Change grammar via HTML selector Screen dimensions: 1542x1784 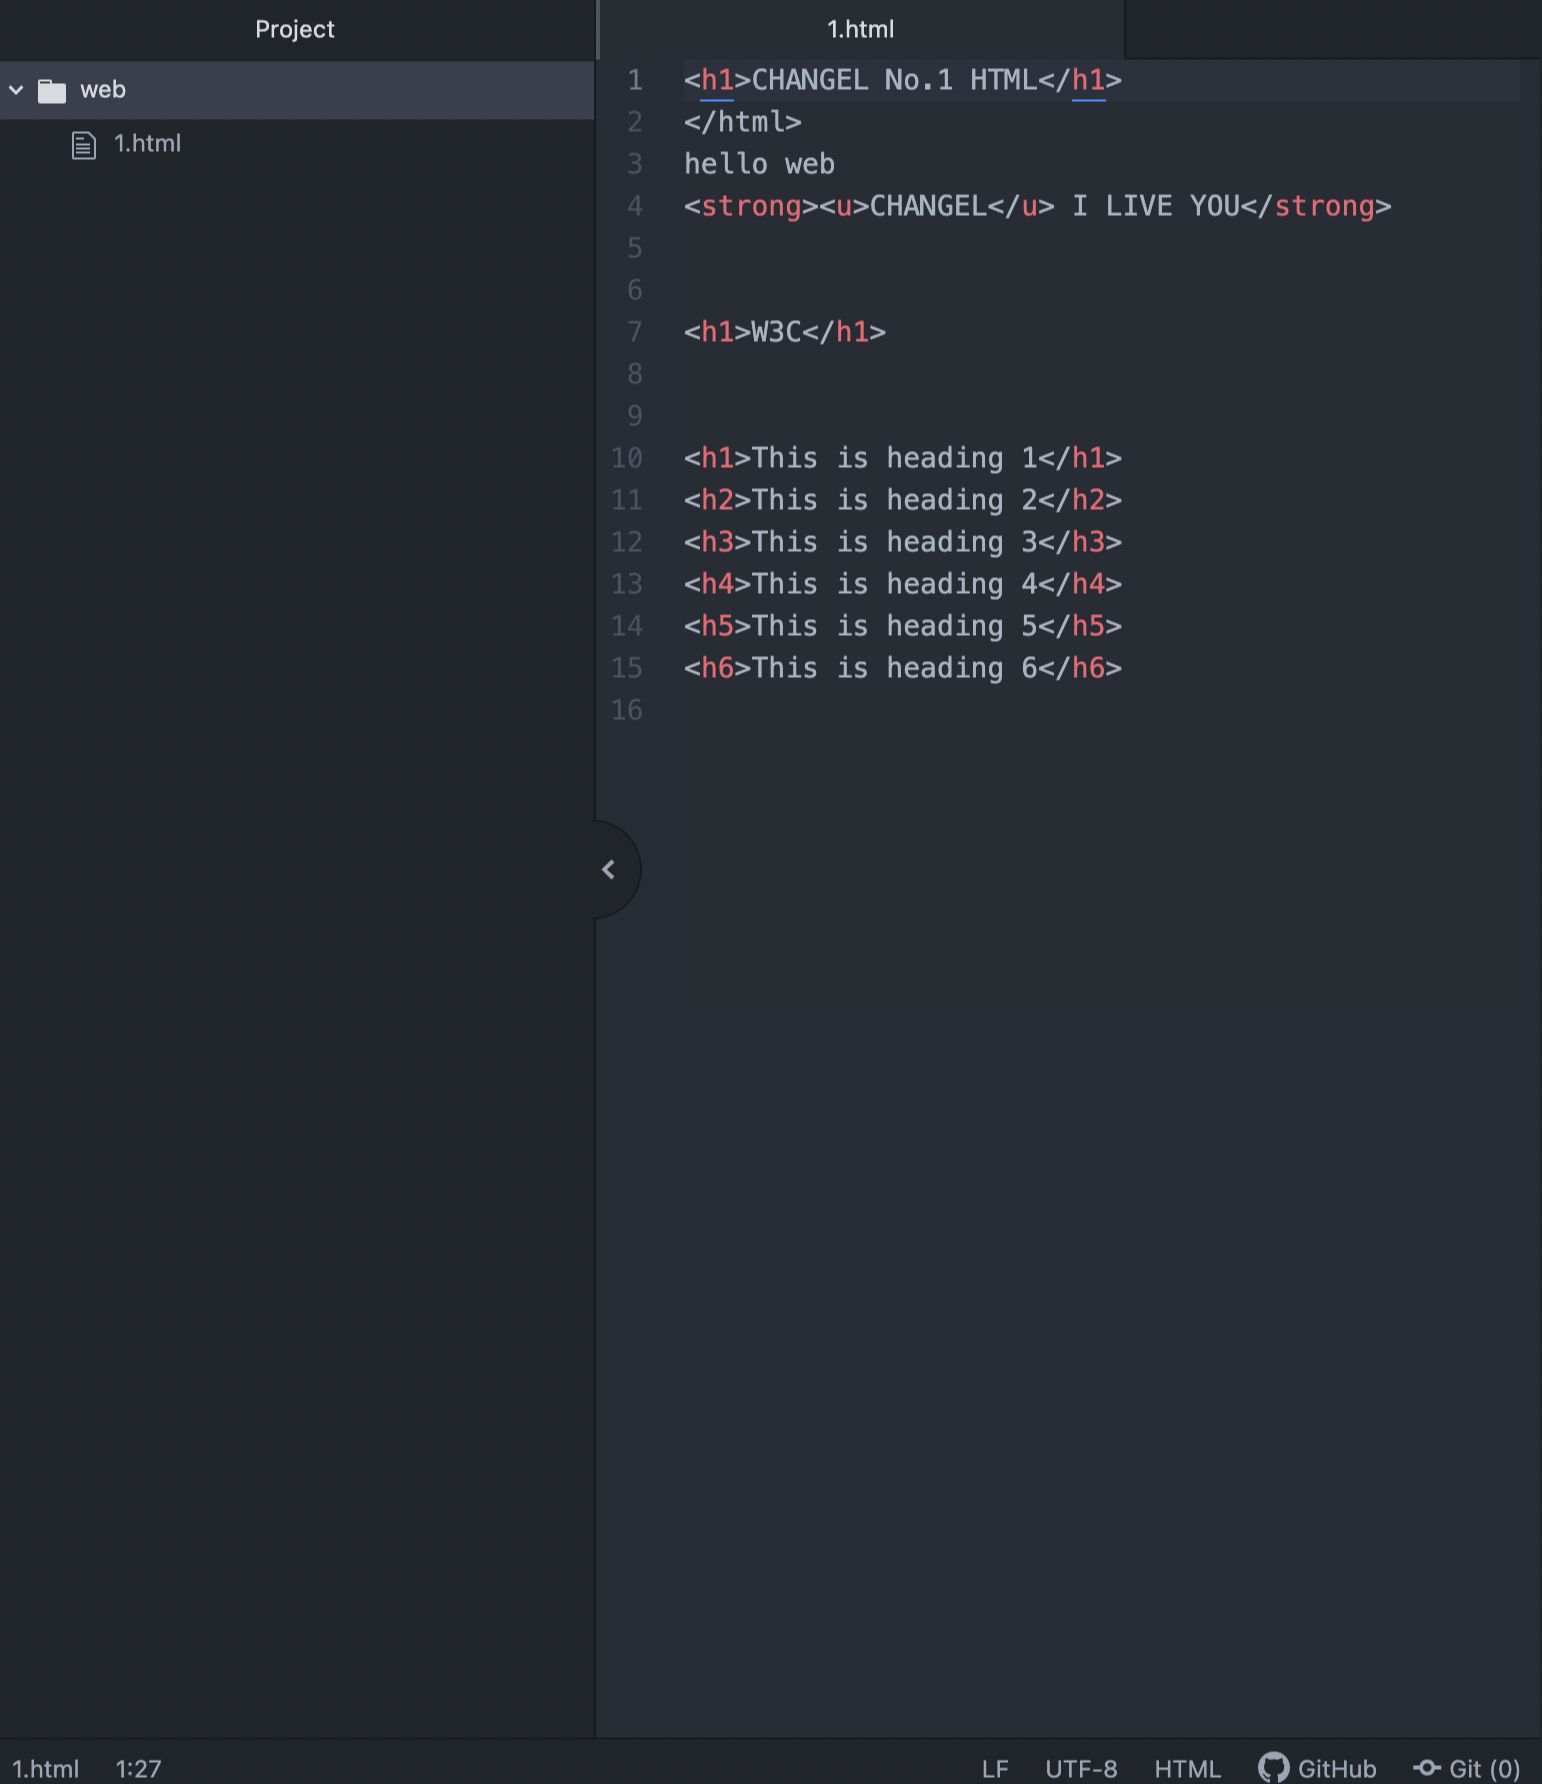click(1187, 1768)
